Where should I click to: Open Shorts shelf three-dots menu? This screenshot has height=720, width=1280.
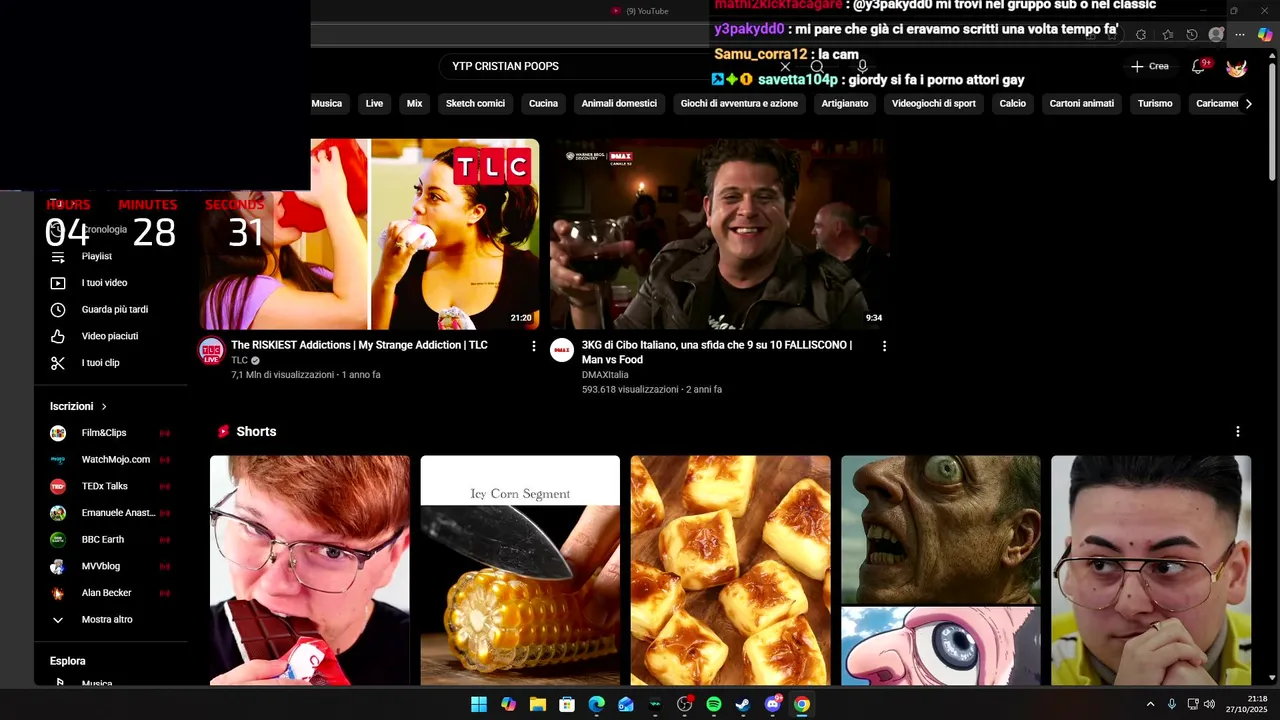[x=1238, y=432]
